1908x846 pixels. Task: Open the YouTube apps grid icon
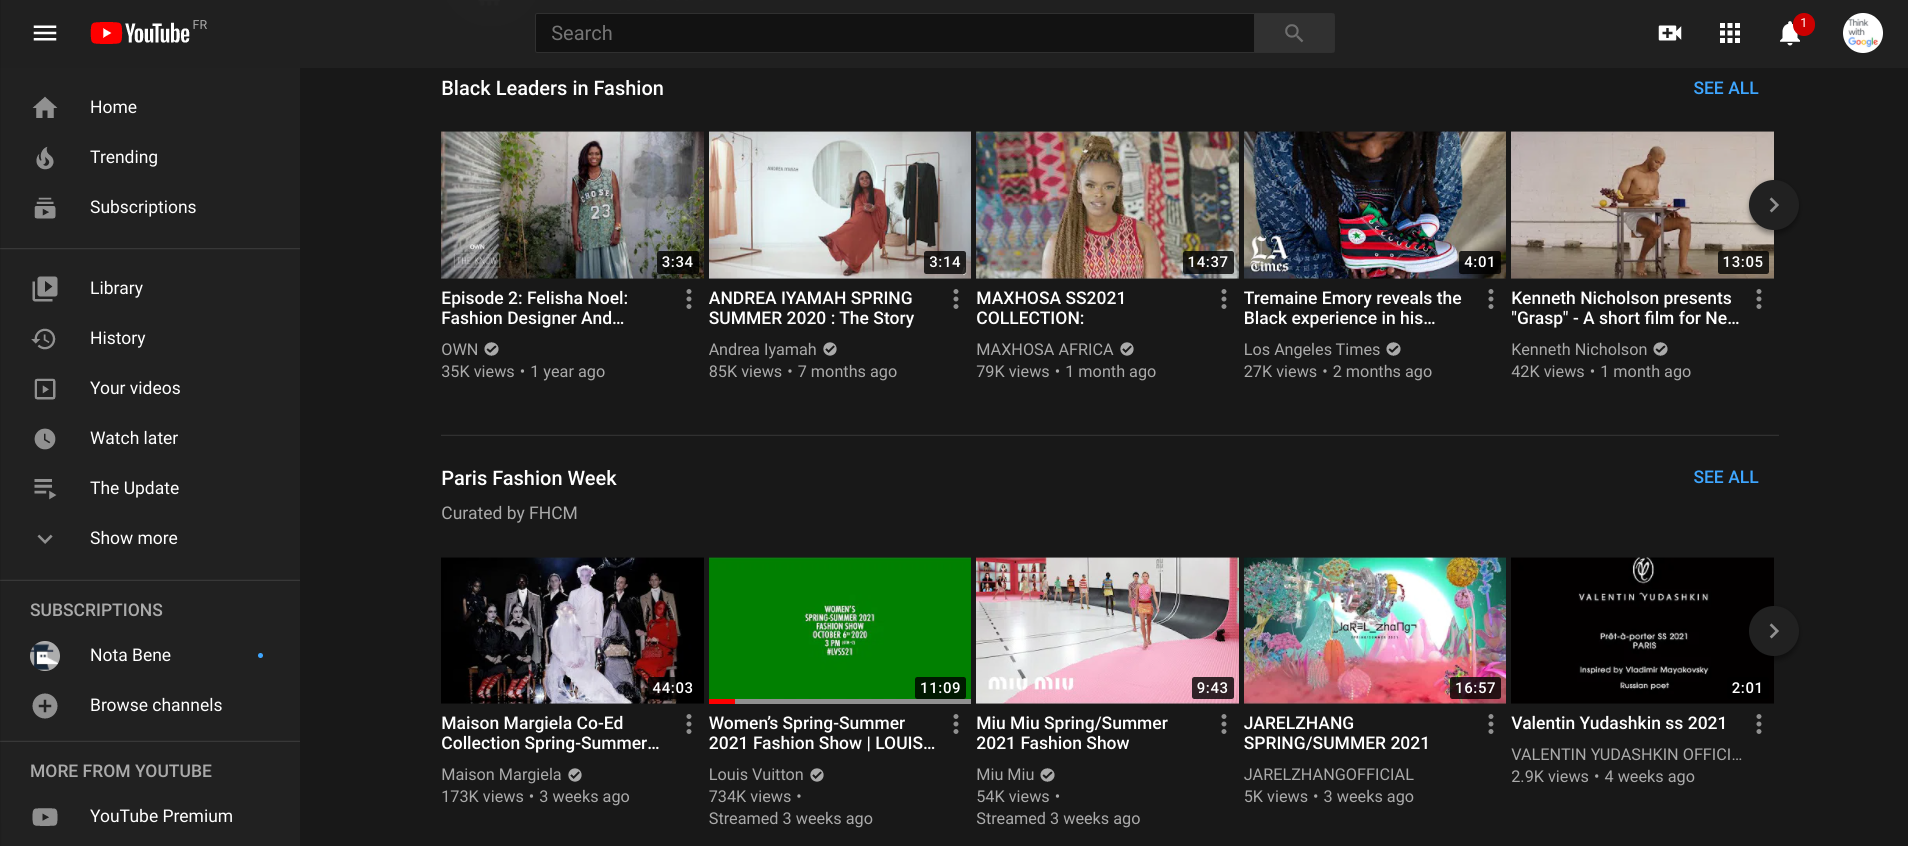point(1730,33)
